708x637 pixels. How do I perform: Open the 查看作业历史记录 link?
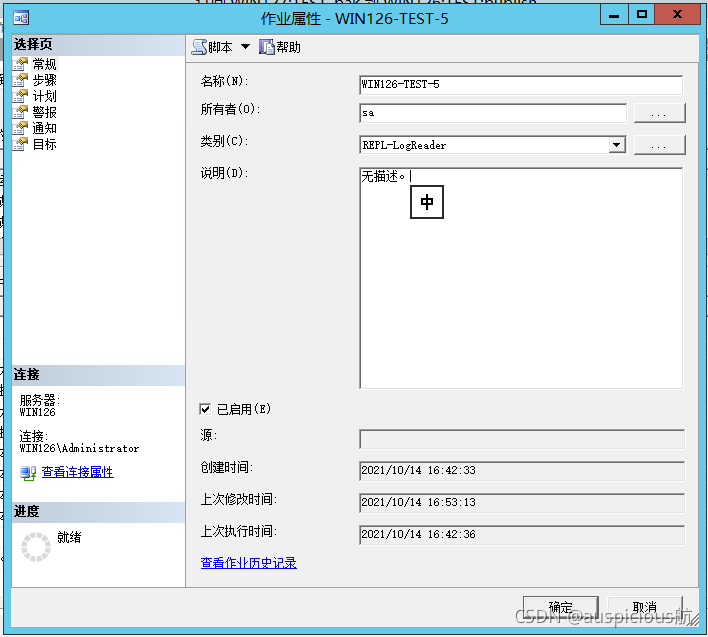pyautogui.click(x=248, y=563)
